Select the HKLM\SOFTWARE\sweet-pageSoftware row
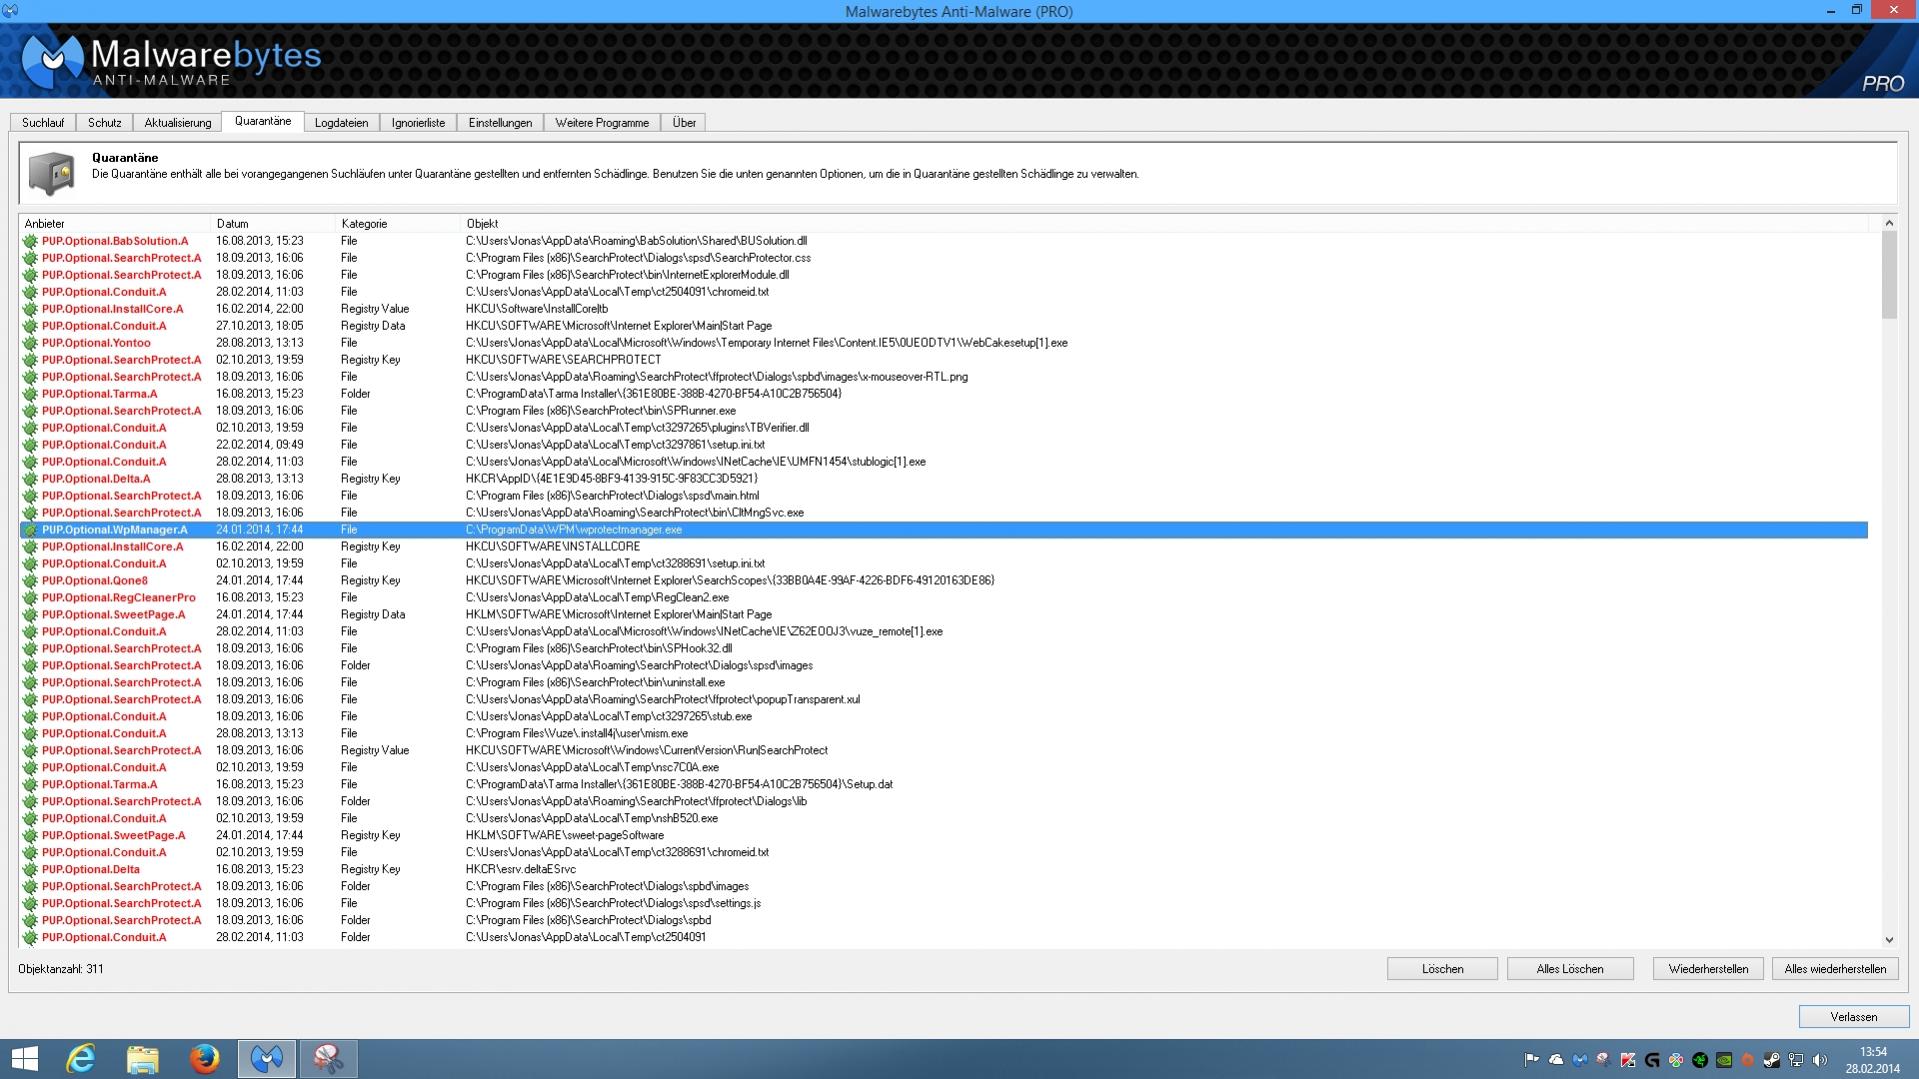 944,836
